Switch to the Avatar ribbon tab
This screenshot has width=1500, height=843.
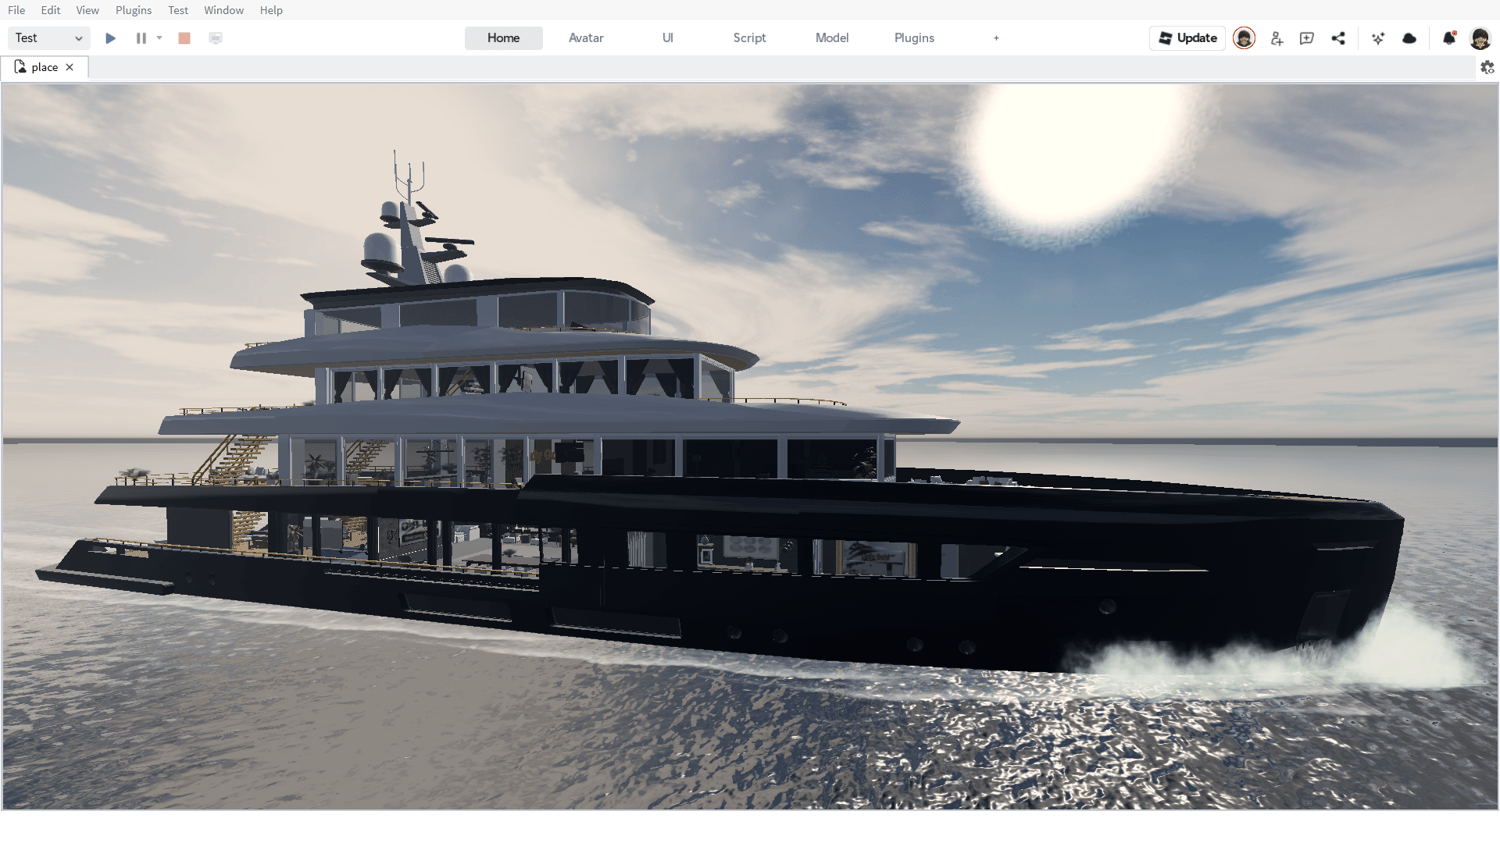586,38
